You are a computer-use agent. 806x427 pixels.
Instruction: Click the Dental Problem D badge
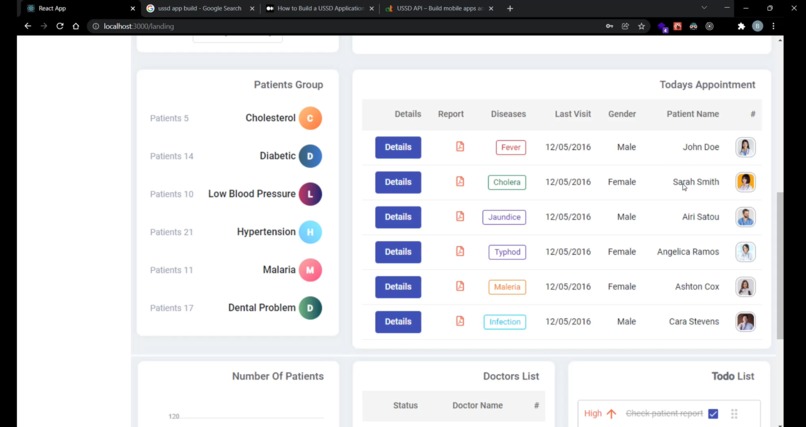point(310,308)
